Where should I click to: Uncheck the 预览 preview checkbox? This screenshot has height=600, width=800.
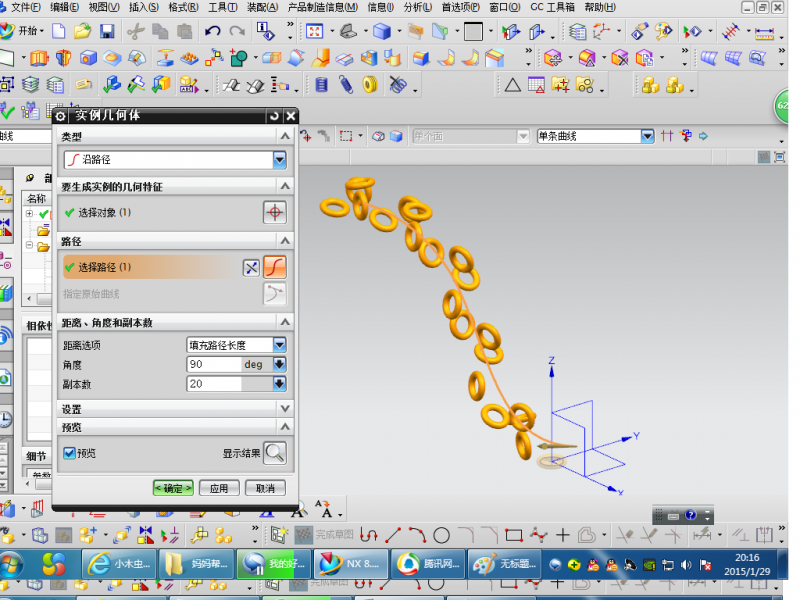69,453
